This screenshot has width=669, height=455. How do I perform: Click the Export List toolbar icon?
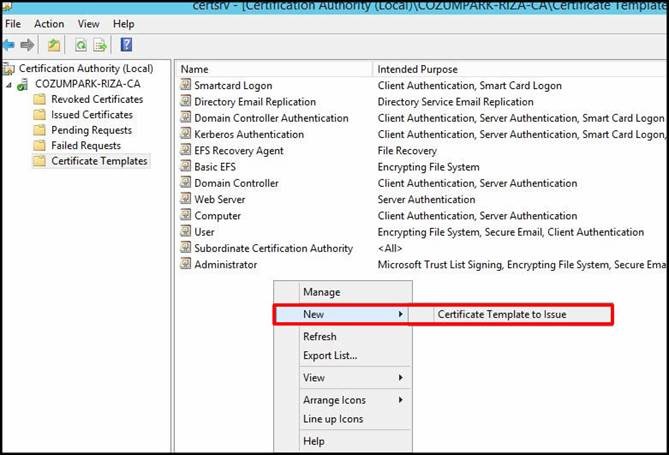pyautogui.click(x=100, y=45)
